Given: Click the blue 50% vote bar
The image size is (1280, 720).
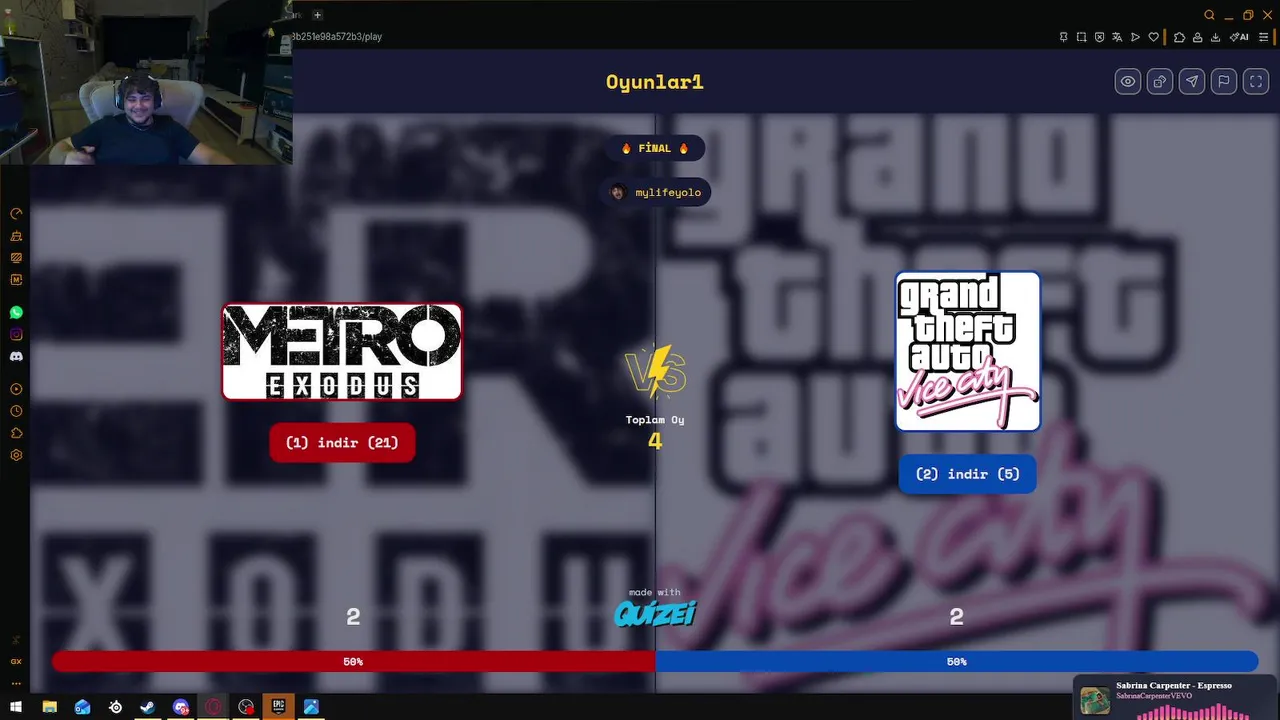Looking at the screenshot, I should (956, 662).
